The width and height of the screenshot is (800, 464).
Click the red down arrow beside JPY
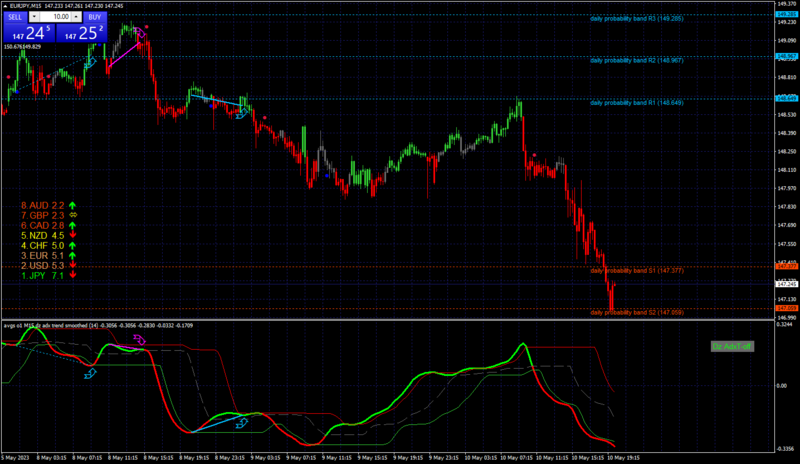tap(73, 275)
